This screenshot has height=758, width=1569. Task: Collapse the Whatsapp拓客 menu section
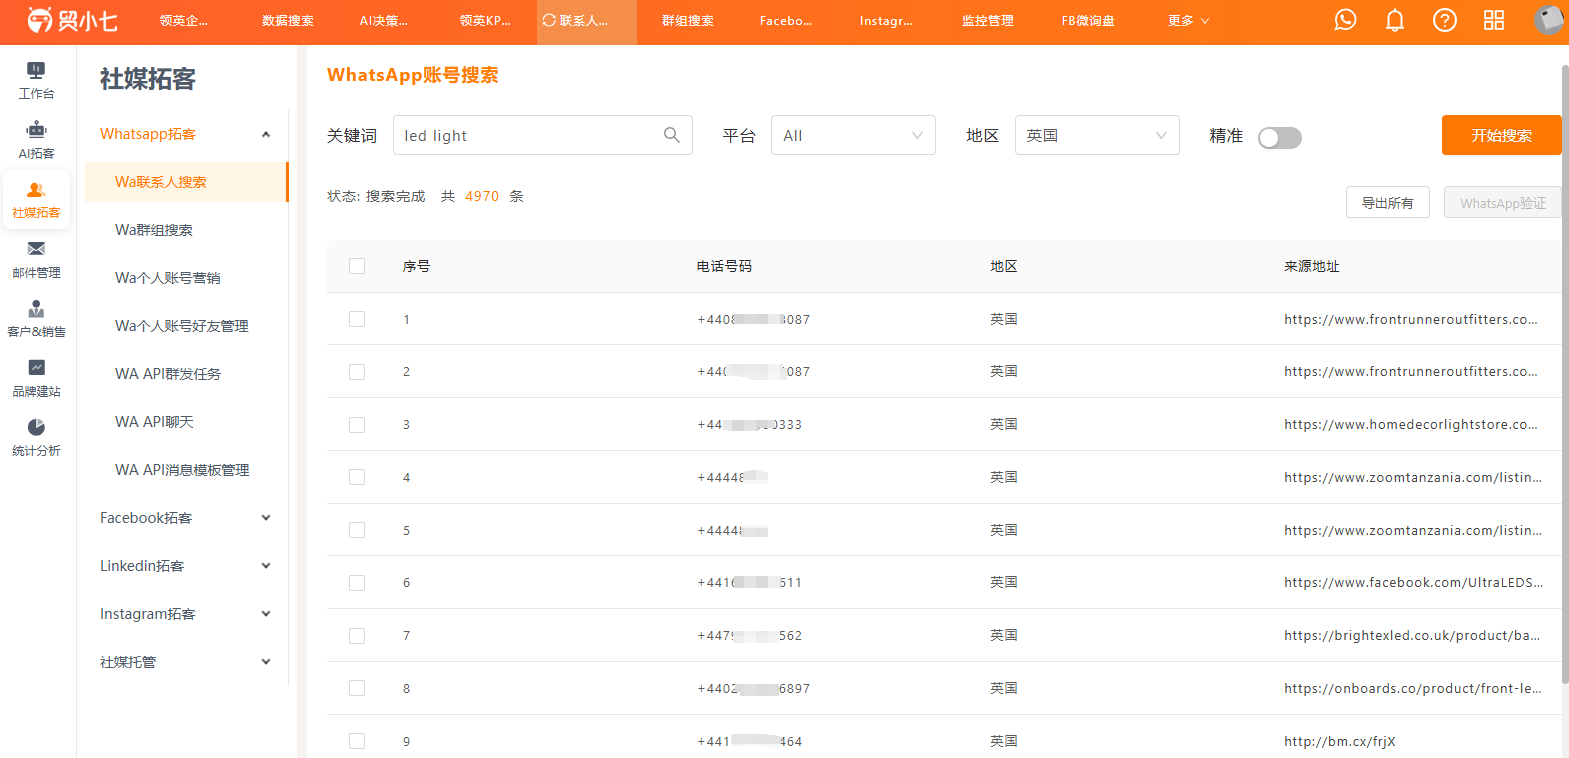click(185, 134)
